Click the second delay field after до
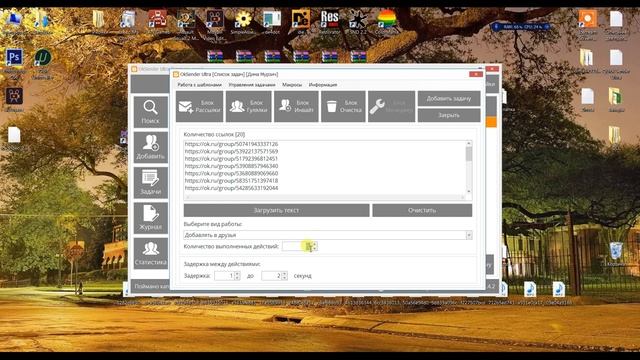The width and height of the screenshot is (640, 360). tap(271, 276)
